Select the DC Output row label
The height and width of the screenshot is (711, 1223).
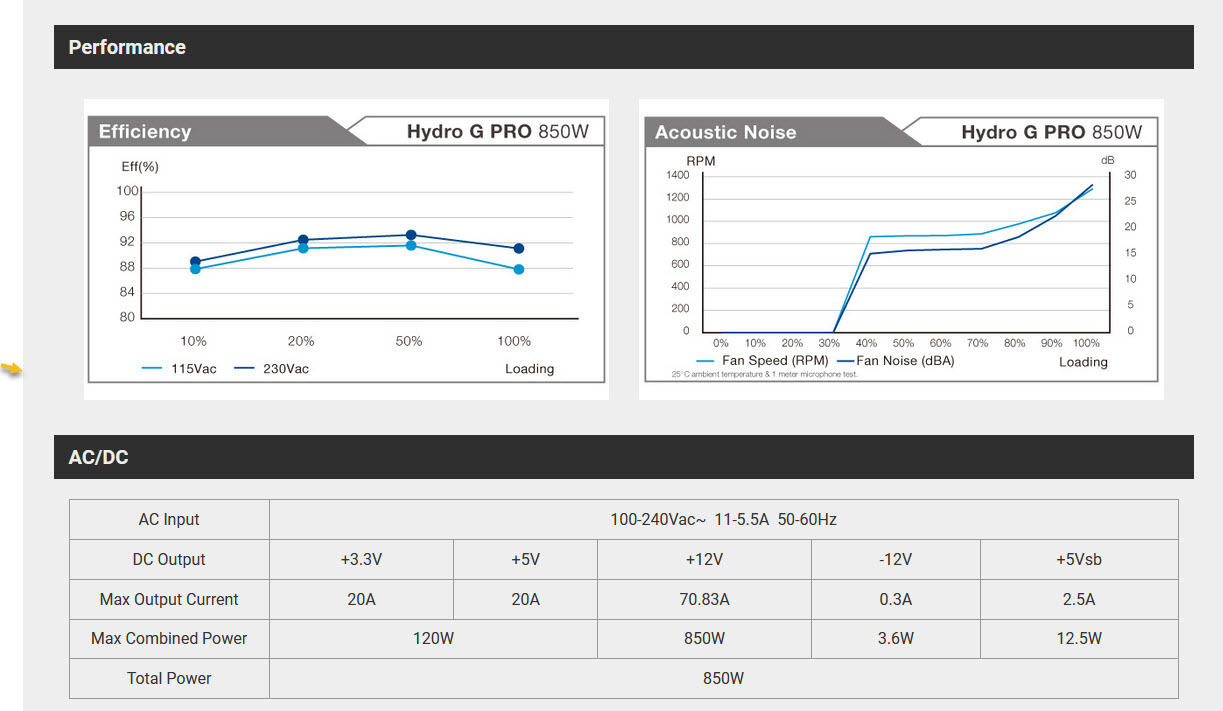169,560
